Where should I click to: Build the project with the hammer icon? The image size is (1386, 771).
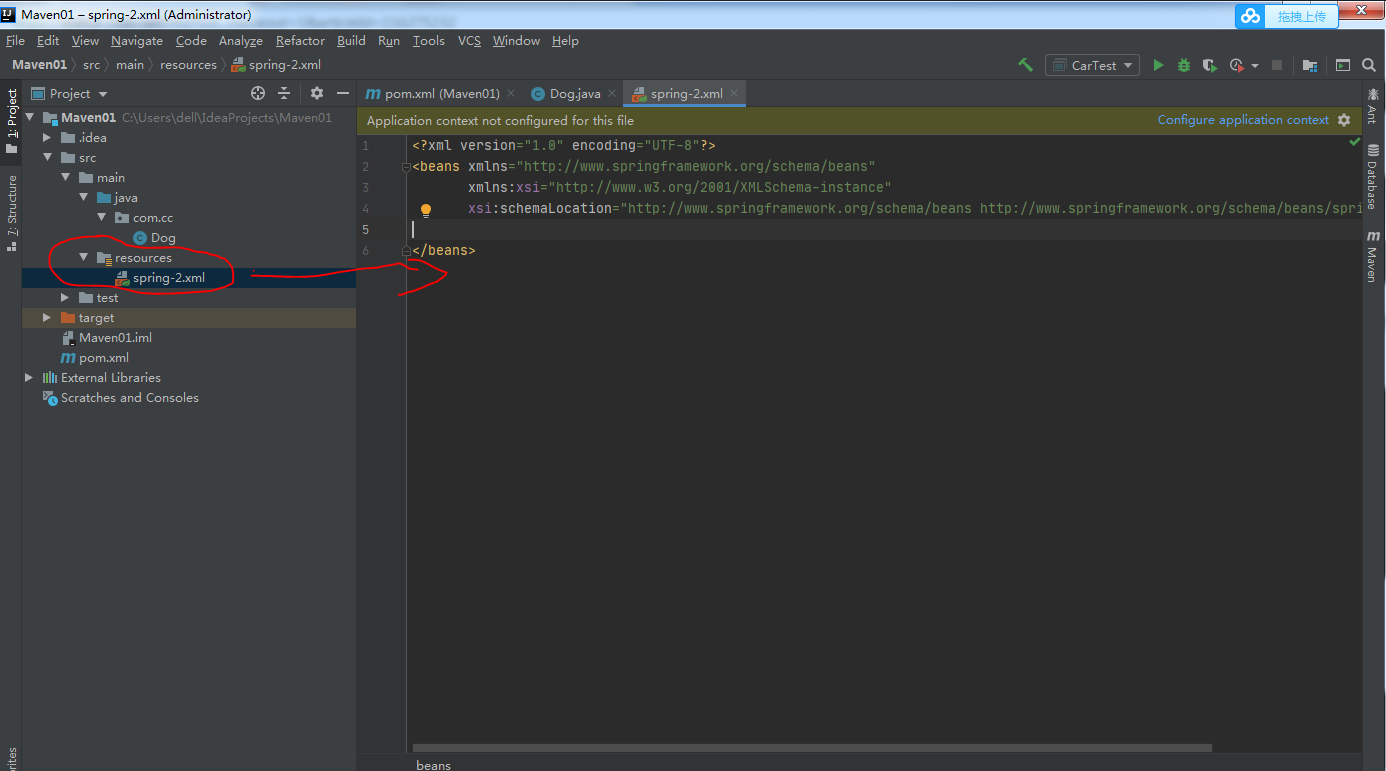click(1025, 65)
